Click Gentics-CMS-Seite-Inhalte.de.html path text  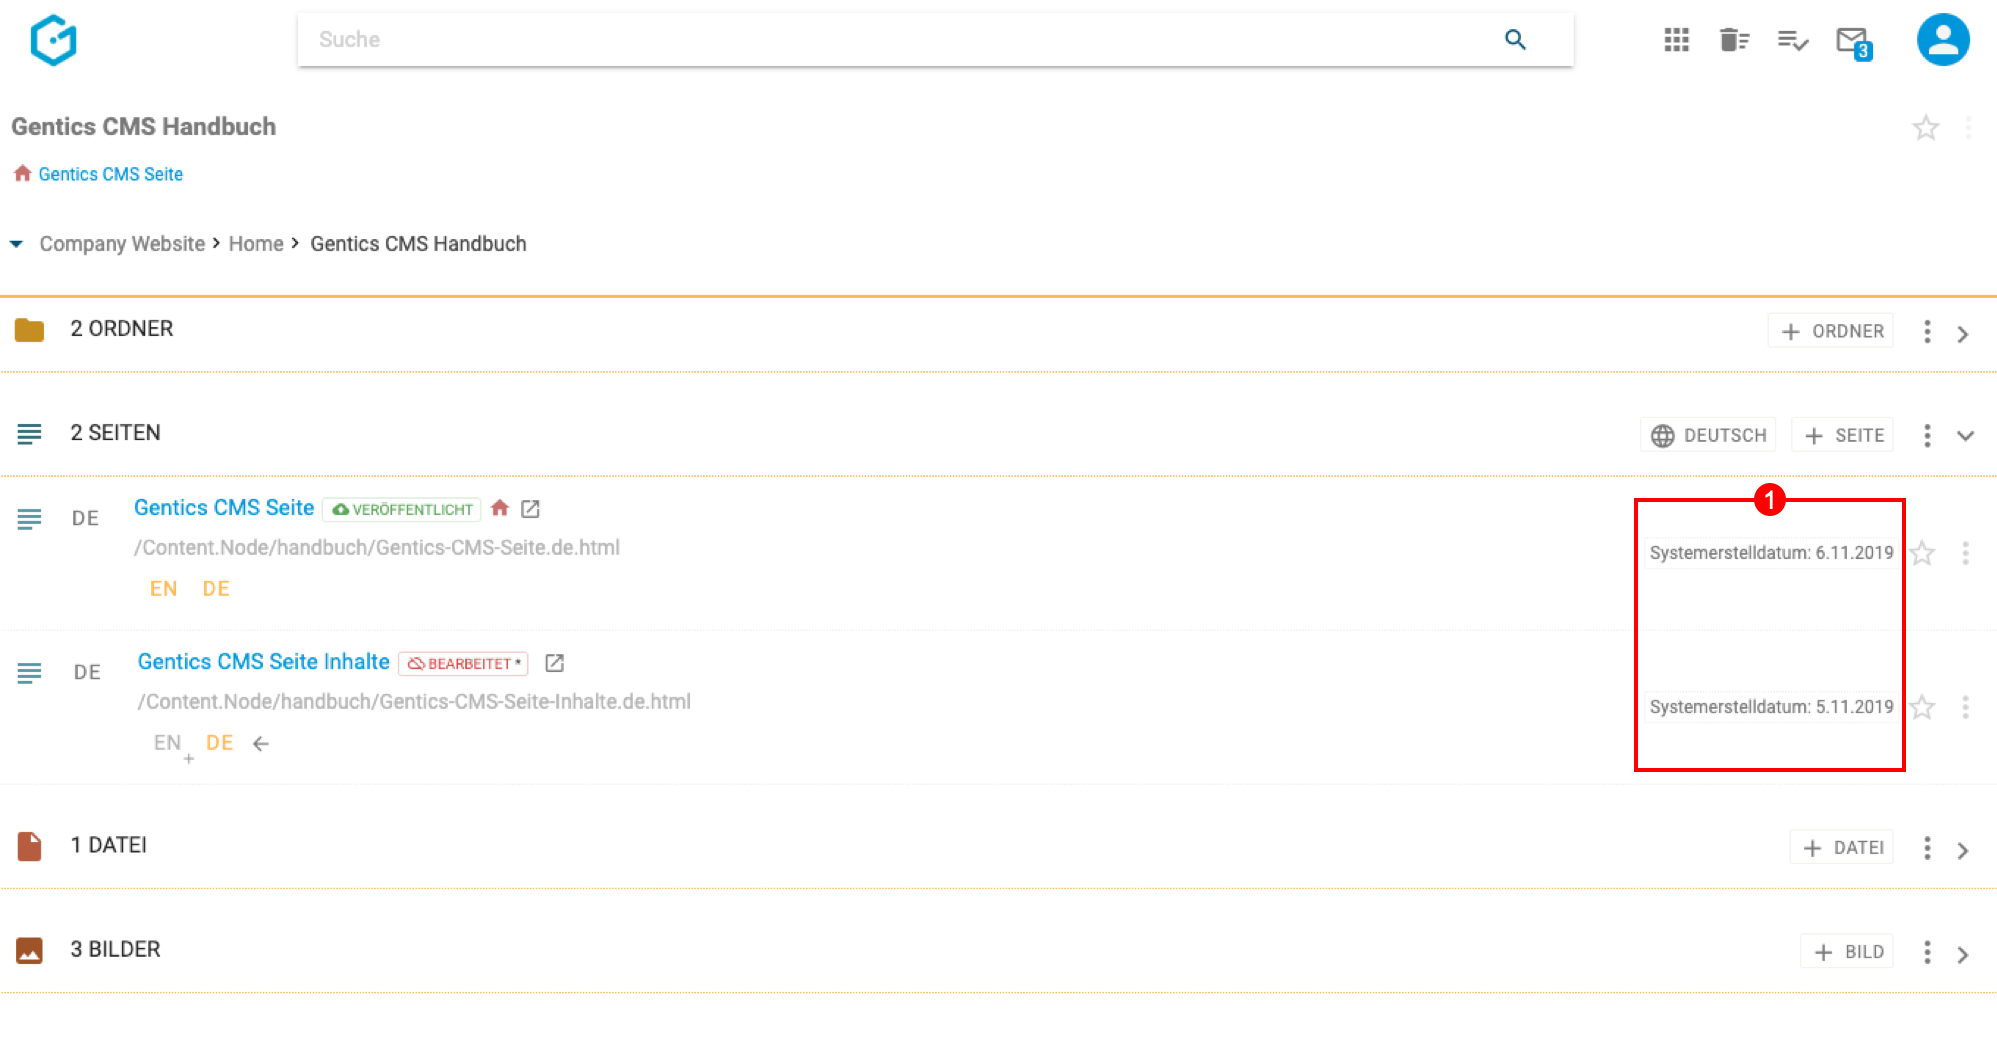click(414, 702)
